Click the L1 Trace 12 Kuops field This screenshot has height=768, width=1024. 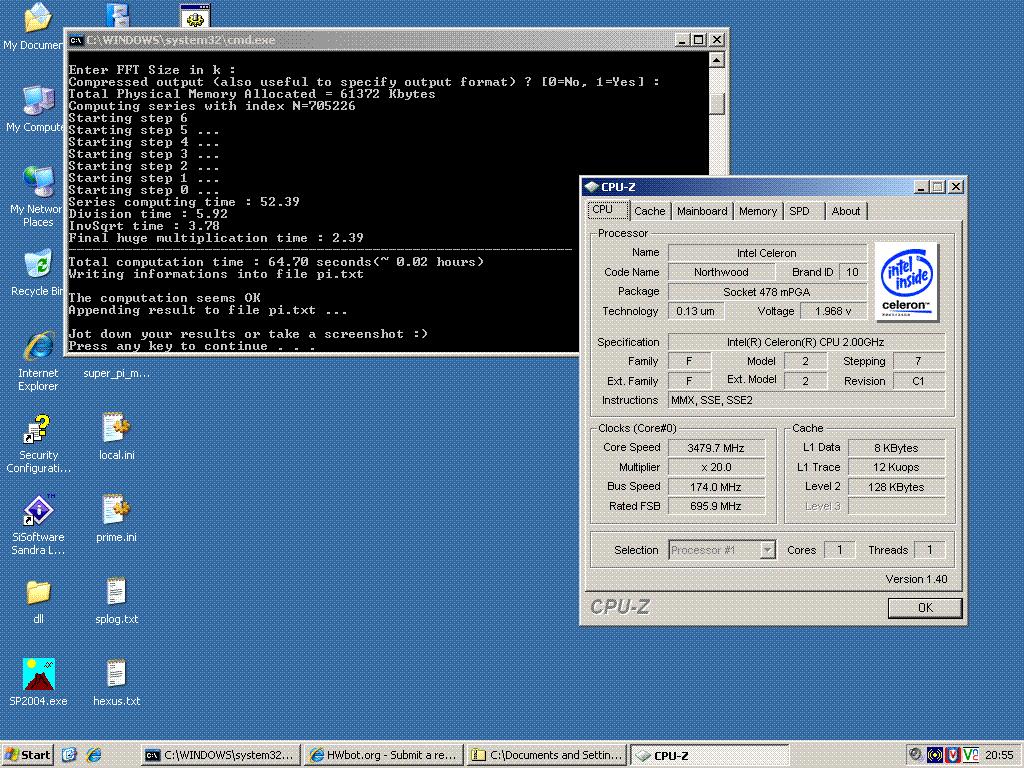[x=896, y=468]
